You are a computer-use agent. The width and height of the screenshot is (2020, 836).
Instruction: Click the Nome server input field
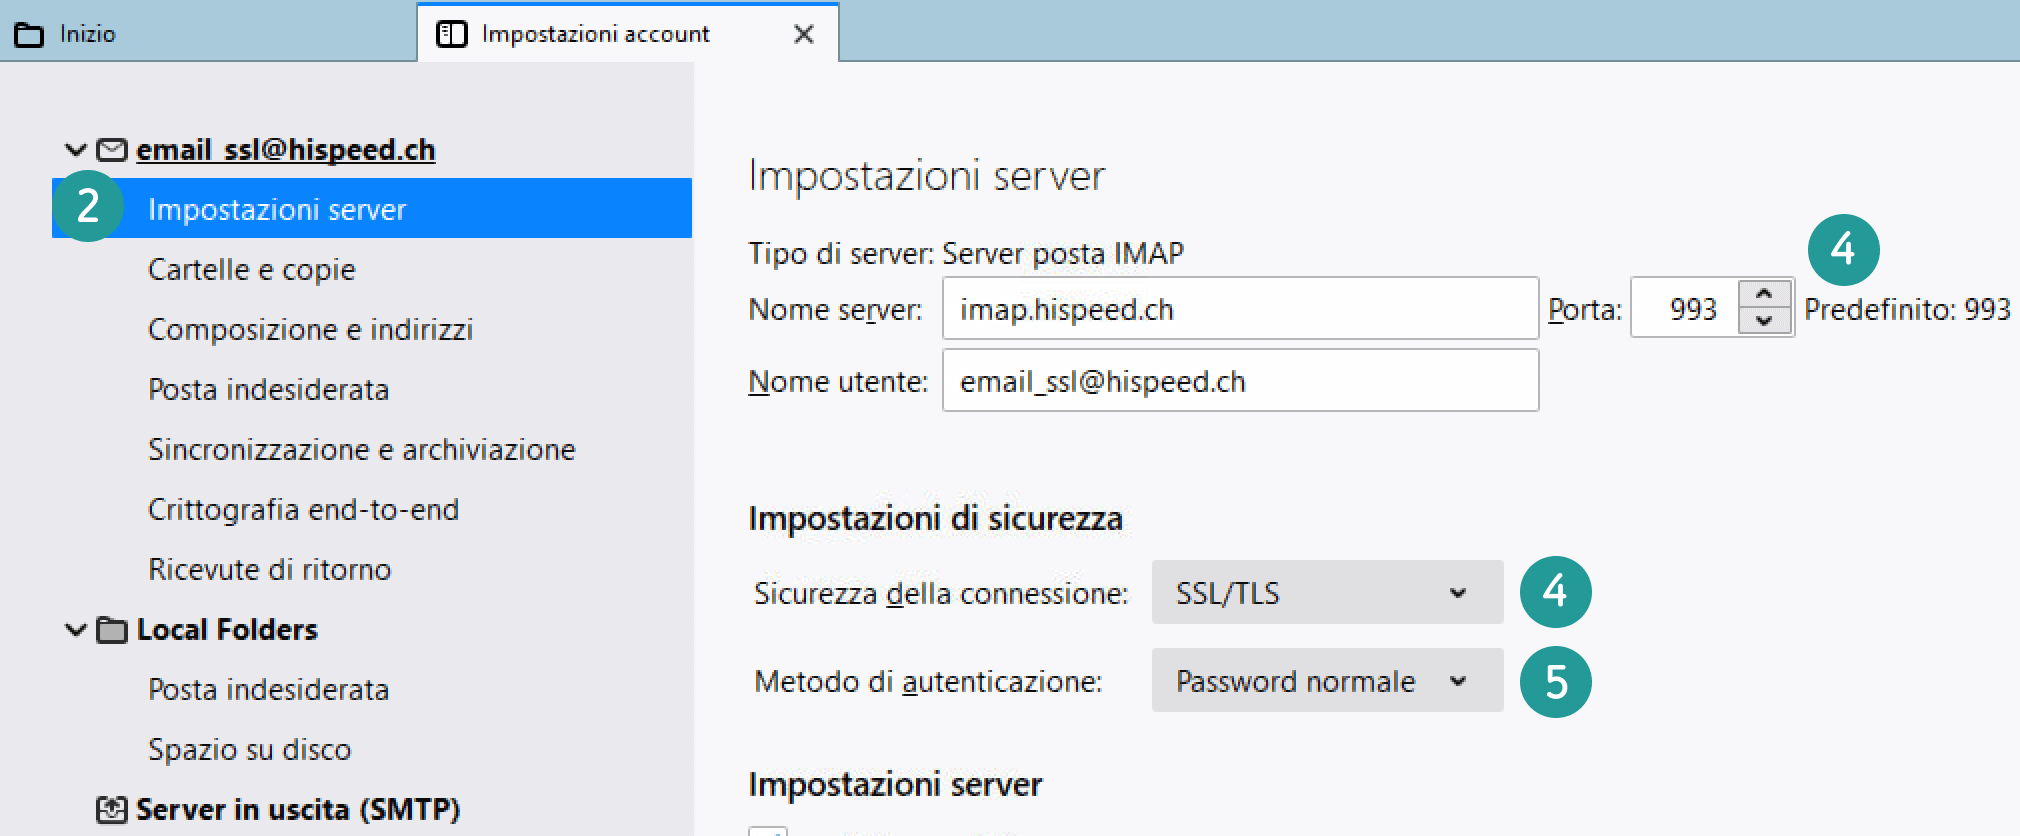click(1240, 309)
